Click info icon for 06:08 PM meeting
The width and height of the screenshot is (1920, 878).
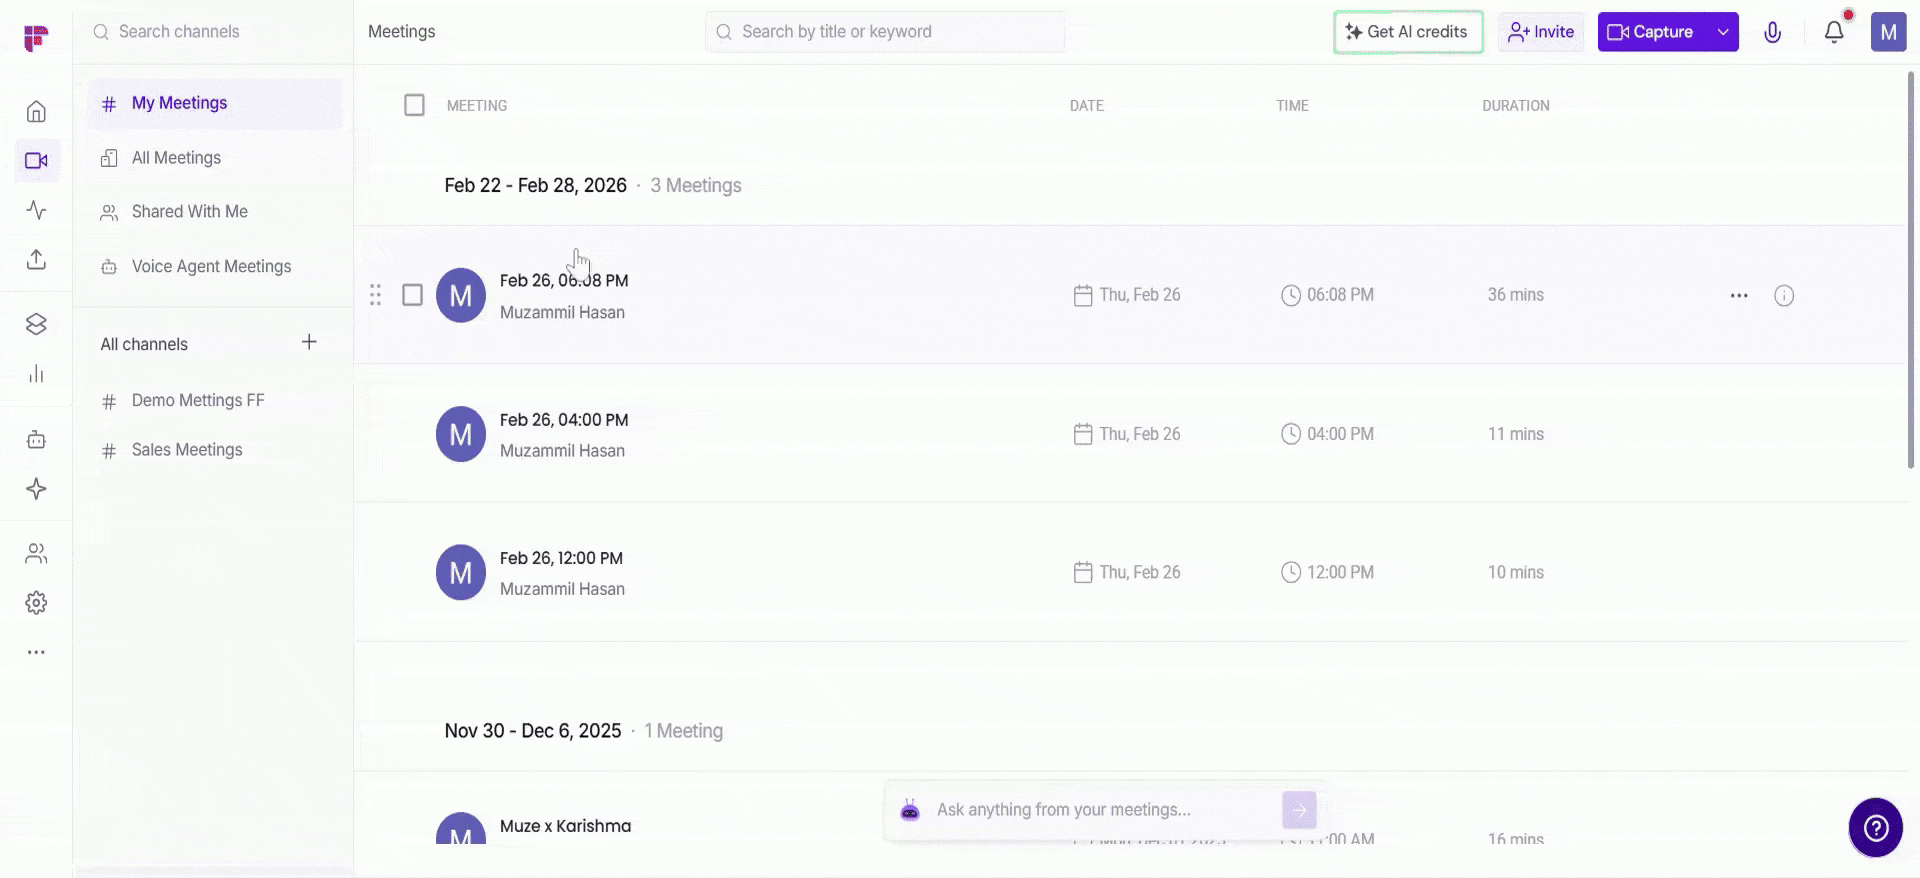pyautogui.click(x=1784, y=295)
